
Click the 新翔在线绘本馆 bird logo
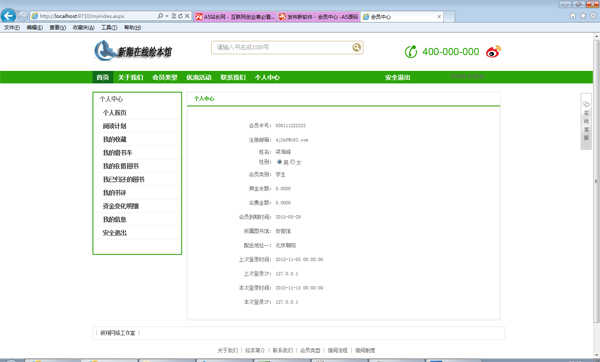(133, 51)
